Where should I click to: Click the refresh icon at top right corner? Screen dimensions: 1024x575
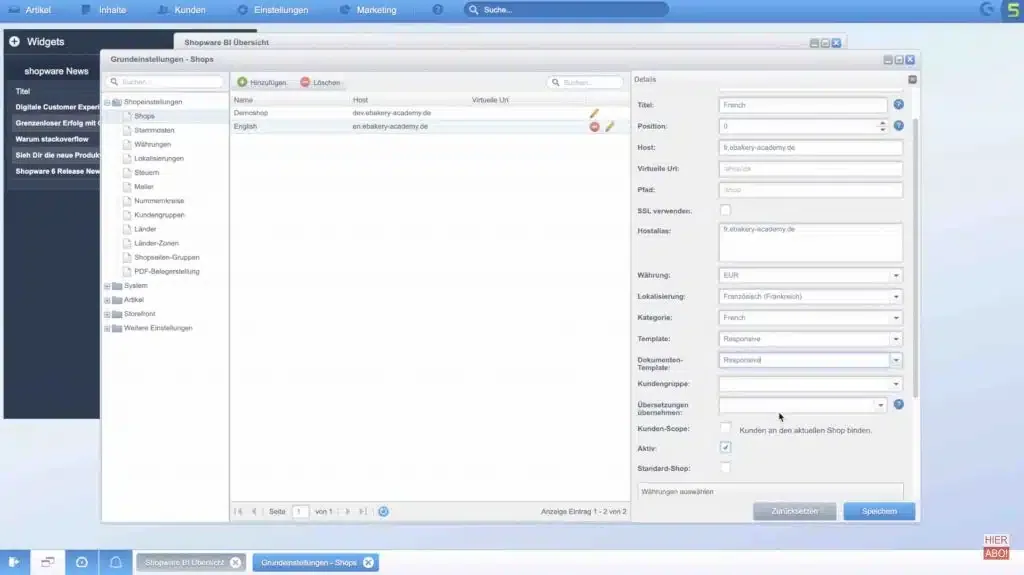tap(987, 9)
